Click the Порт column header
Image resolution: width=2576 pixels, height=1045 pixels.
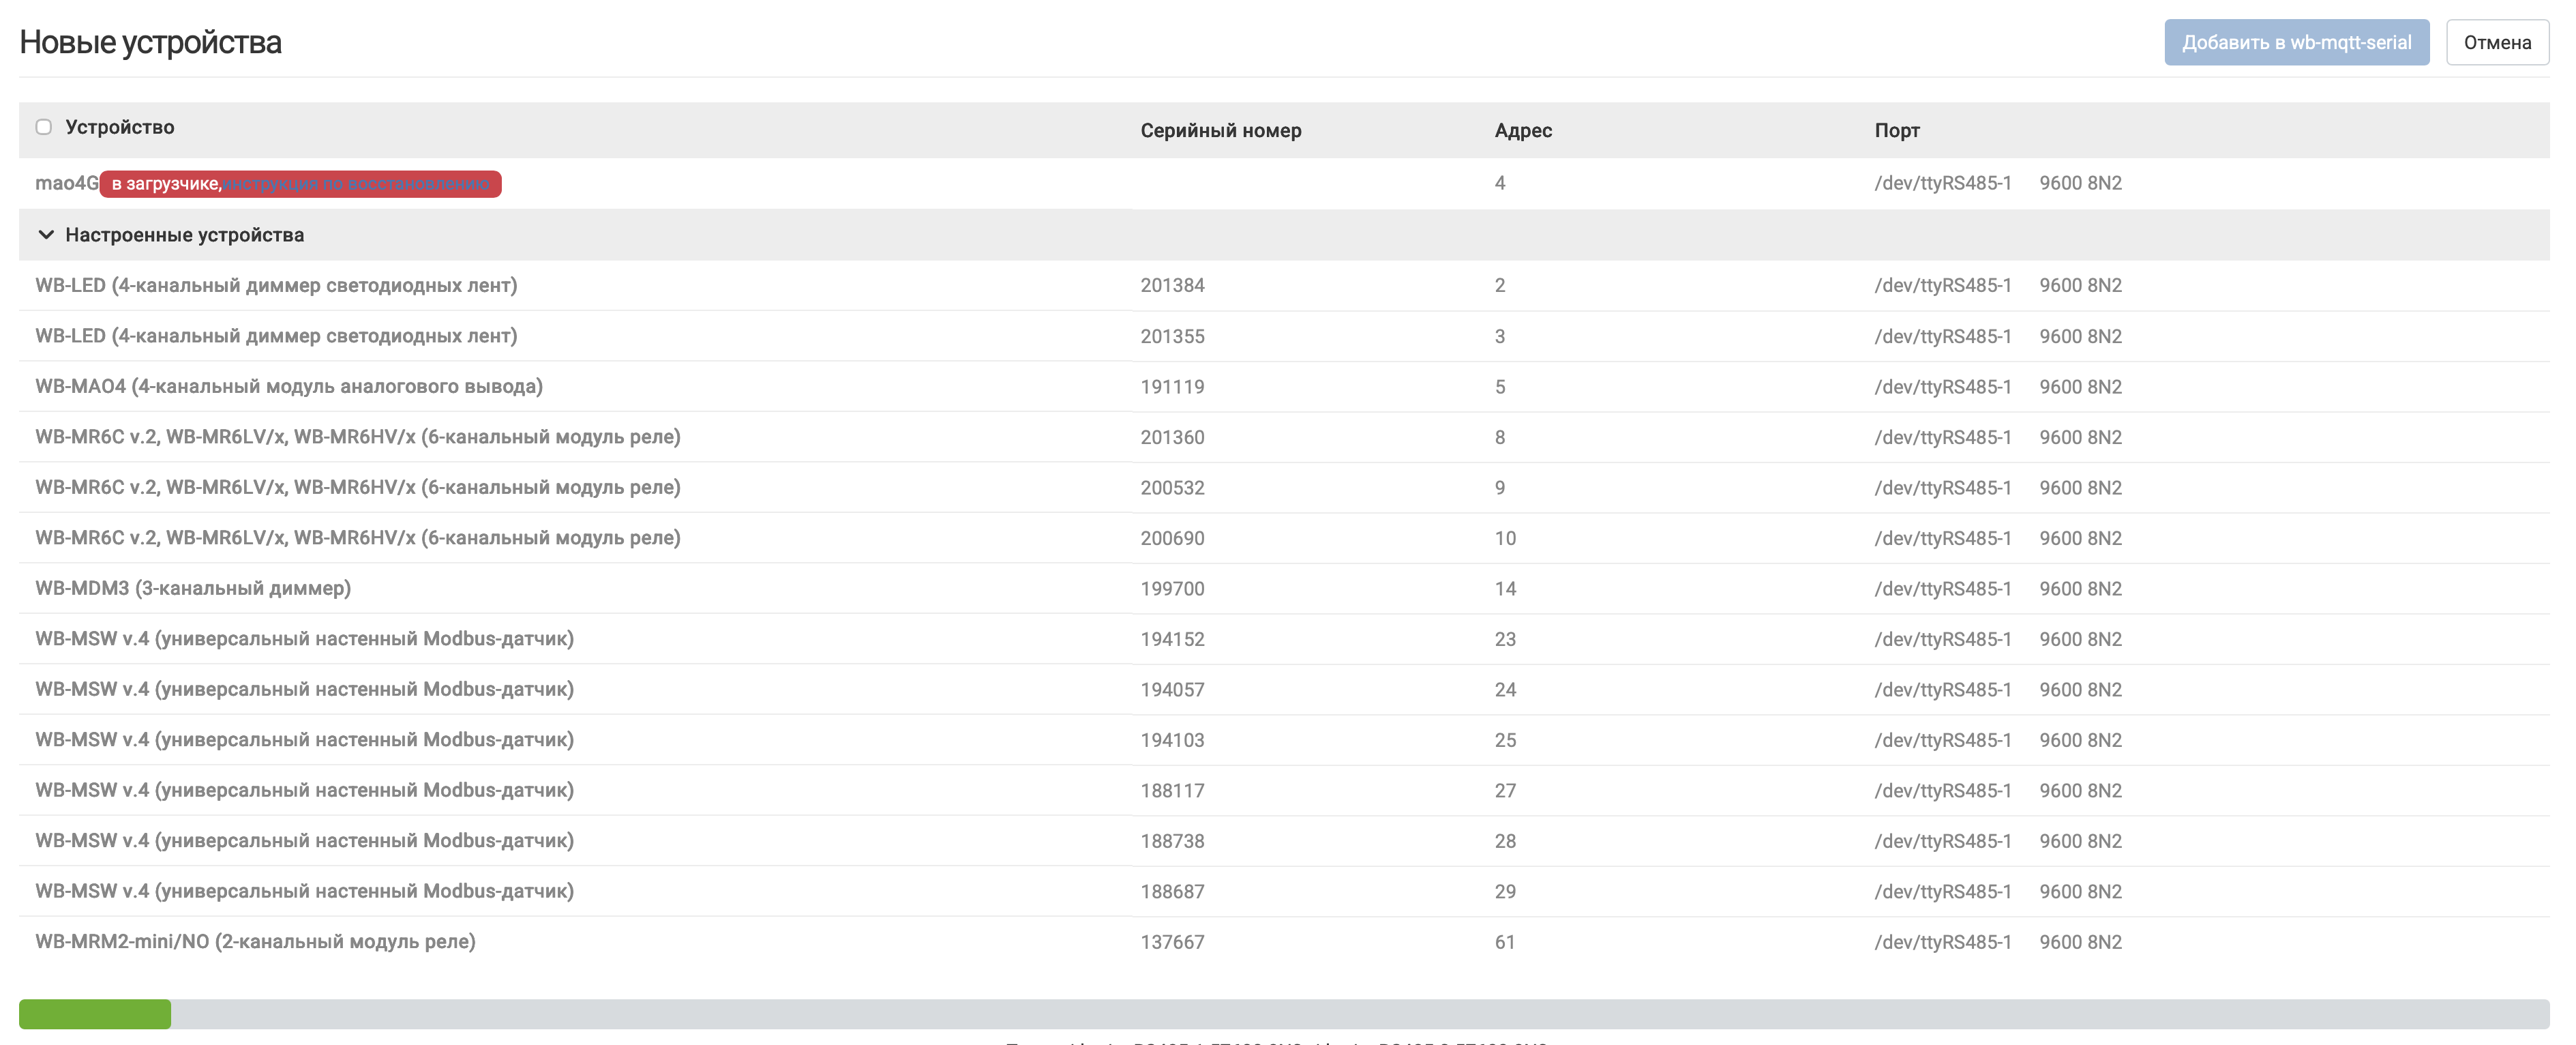1896,130
